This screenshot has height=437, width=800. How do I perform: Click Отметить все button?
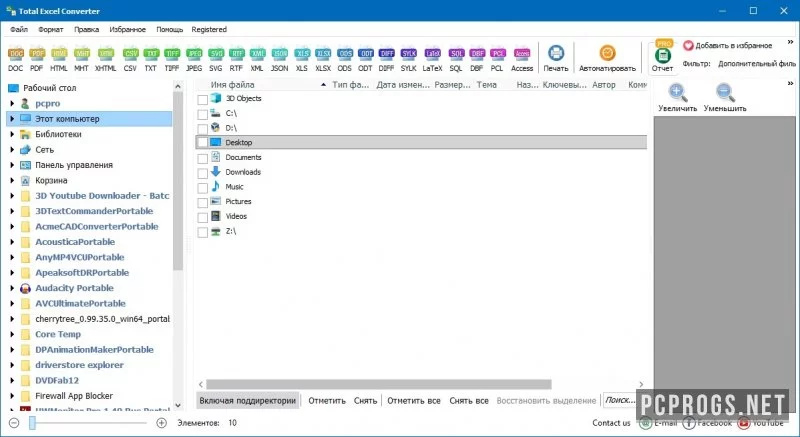[414, 401]
